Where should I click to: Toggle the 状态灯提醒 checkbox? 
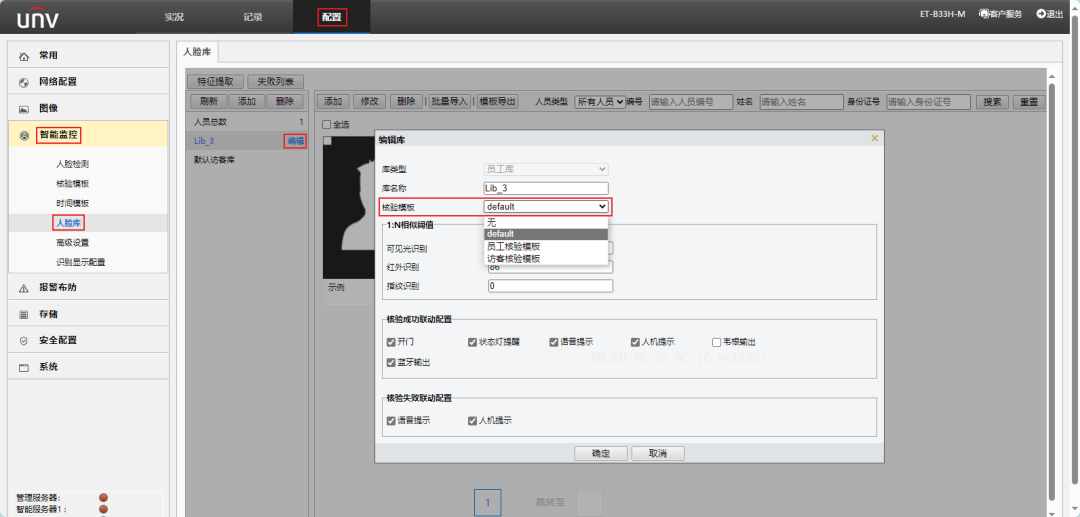point(472,341)
